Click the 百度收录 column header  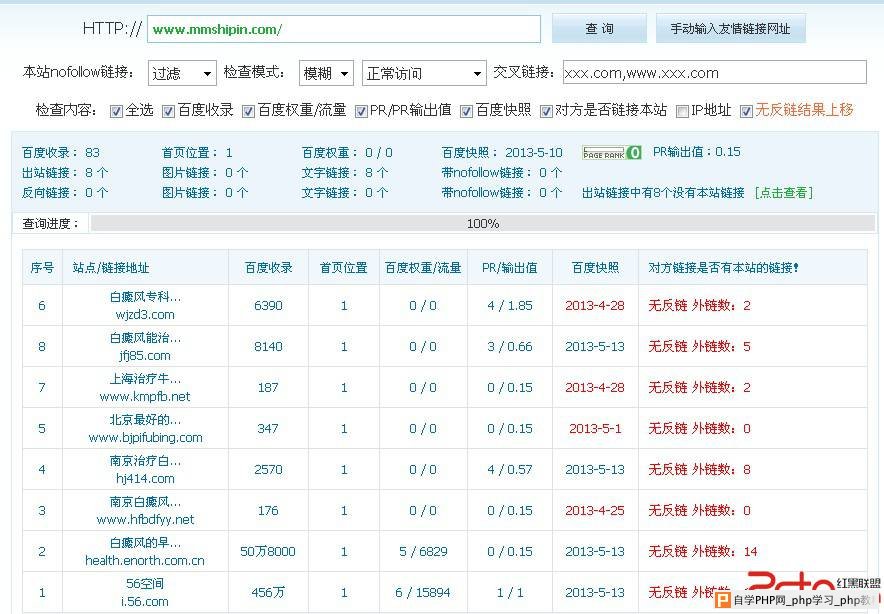tap(269, 268)
